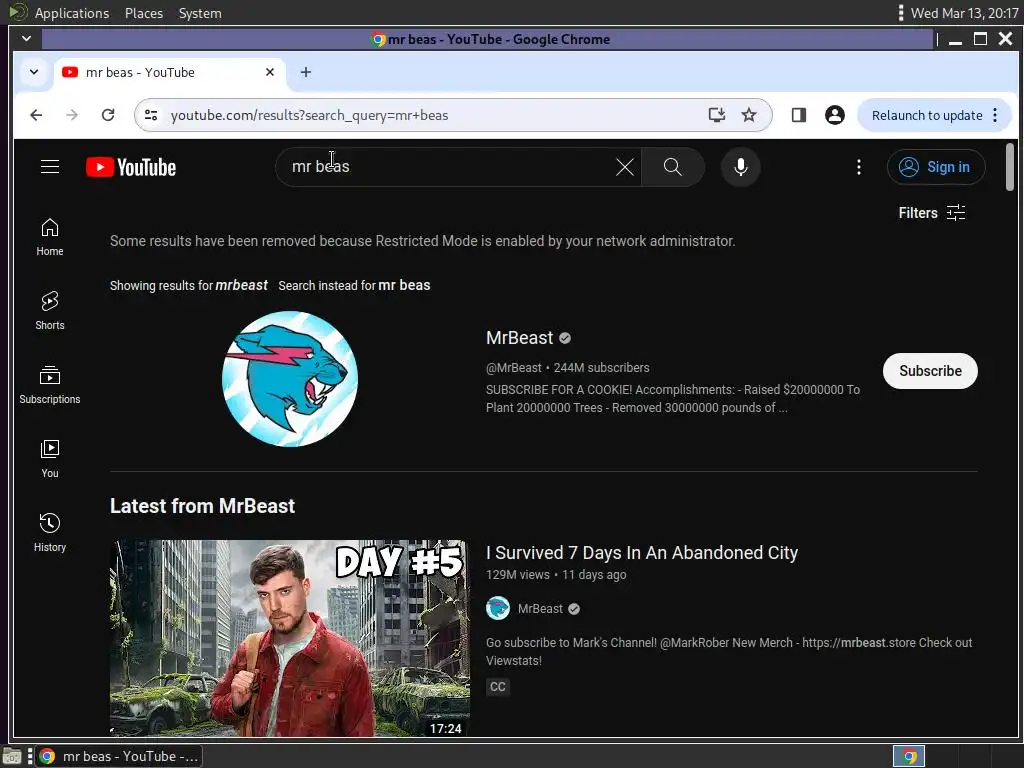Click the YouTube logo
1024x768 pixels.
coord(131,167)
